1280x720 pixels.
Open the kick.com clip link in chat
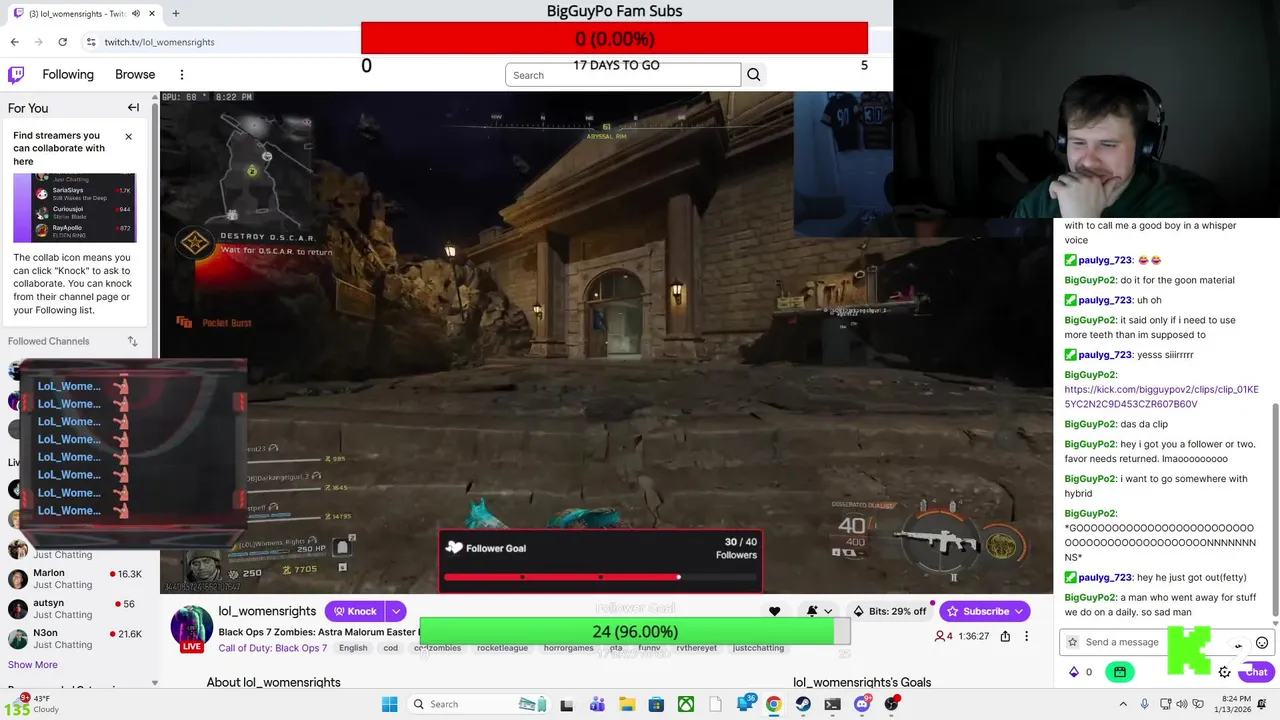tap(1161, 397)
